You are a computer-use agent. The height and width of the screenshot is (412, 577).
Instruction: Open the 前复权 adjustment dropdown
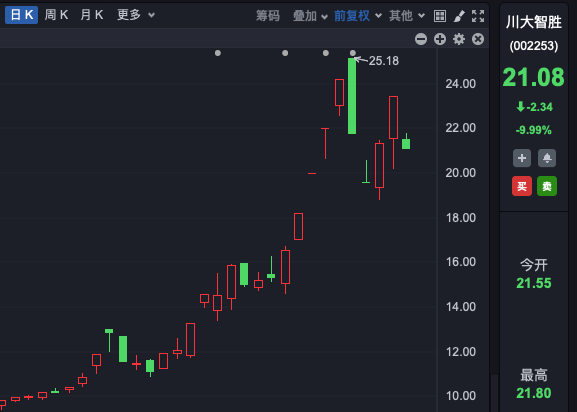[x=358, y=16]
